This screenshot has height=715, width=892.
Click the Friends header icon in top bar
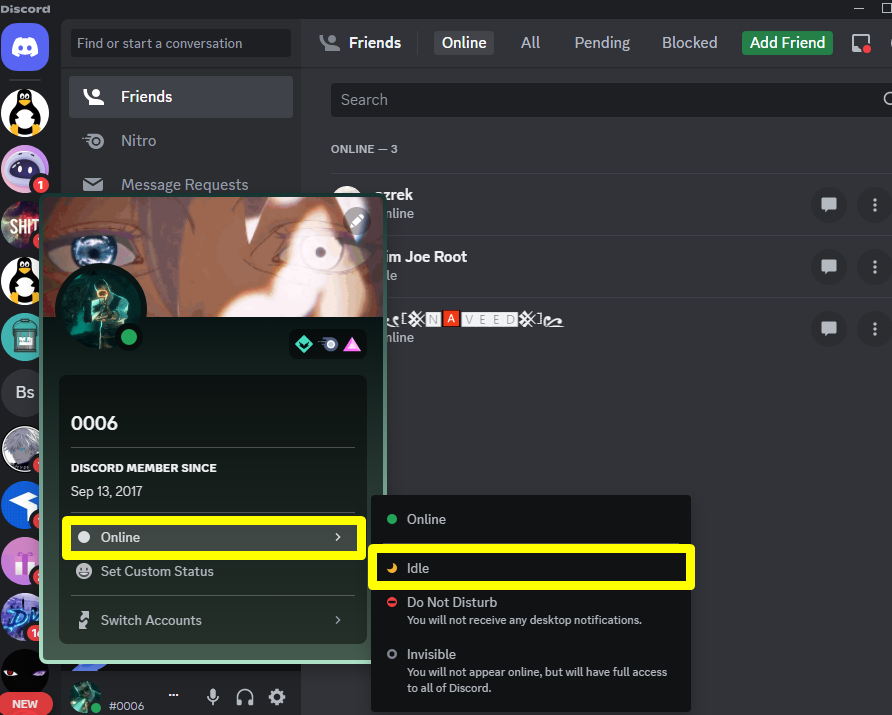pyautogui.click(x=329, y=43)
